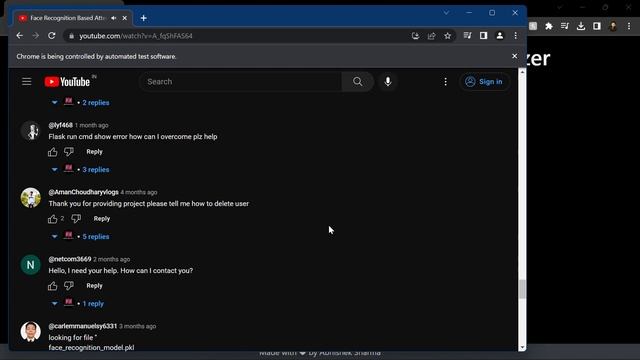The image size is (640, 360).
Task: Open the @carlemmanuelsy6331 username link
Action: tap(82, 326)
